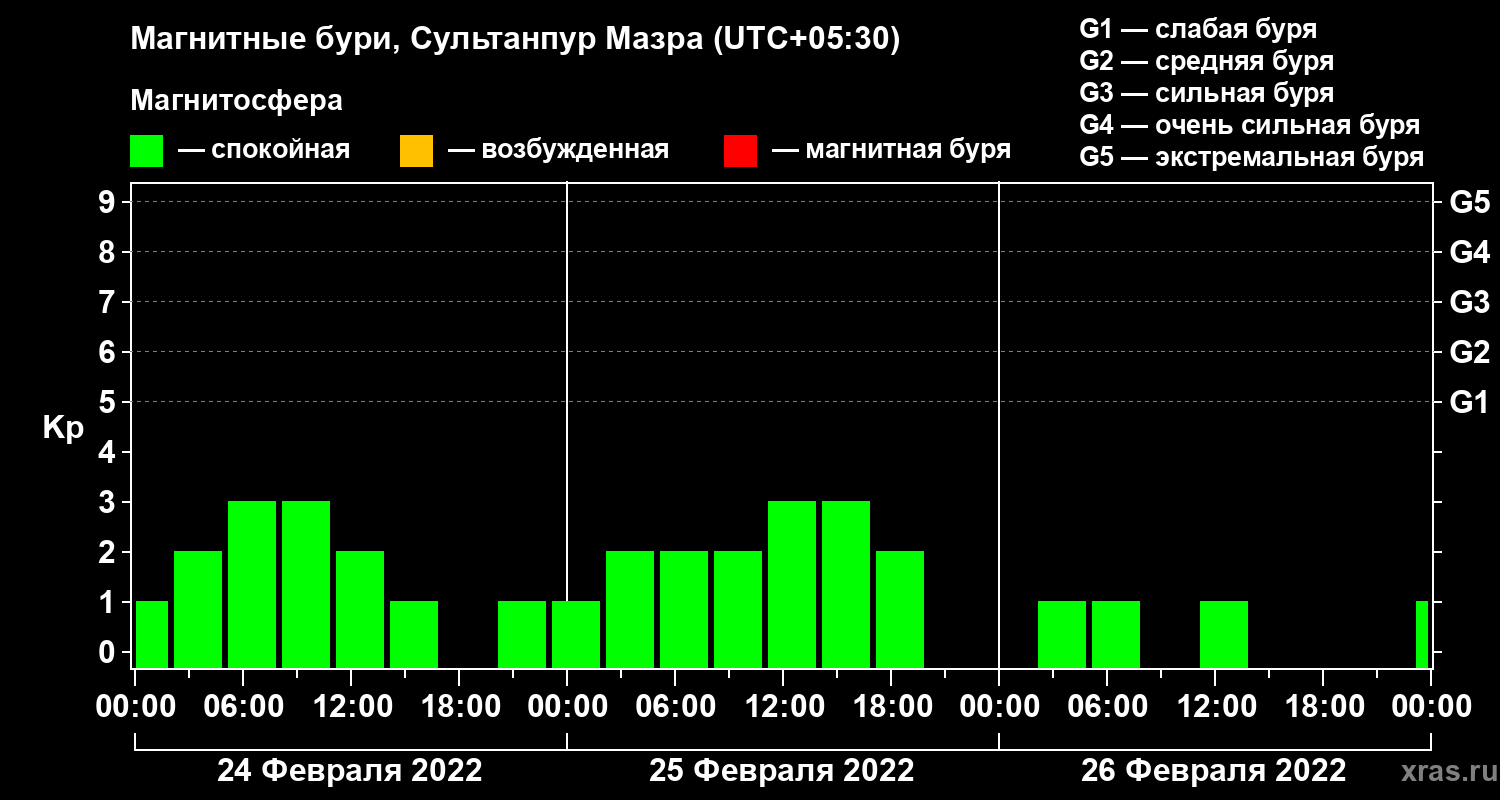Click the G1 label on right axis
This screenshot has height=800, width=1500.
point(1470,402)
